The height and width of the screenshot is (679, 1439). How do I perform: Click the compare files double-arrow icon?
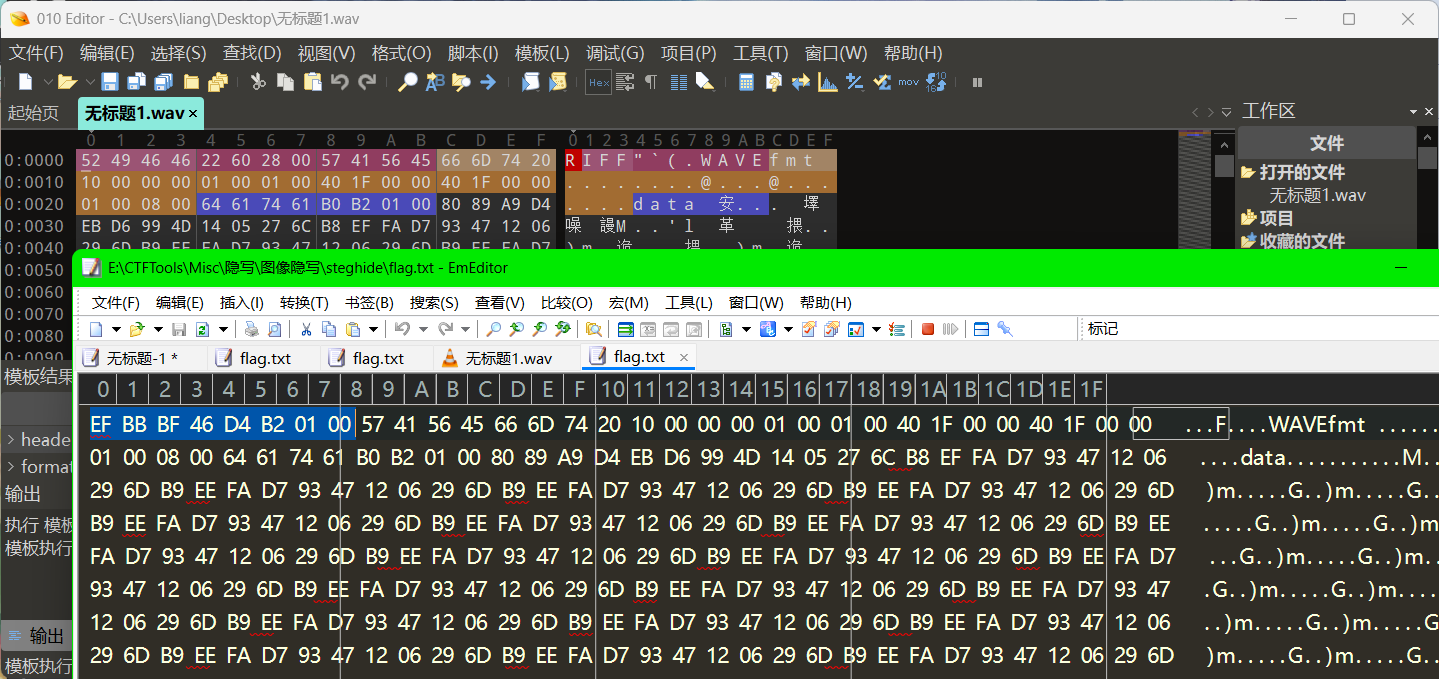point(800,82)
